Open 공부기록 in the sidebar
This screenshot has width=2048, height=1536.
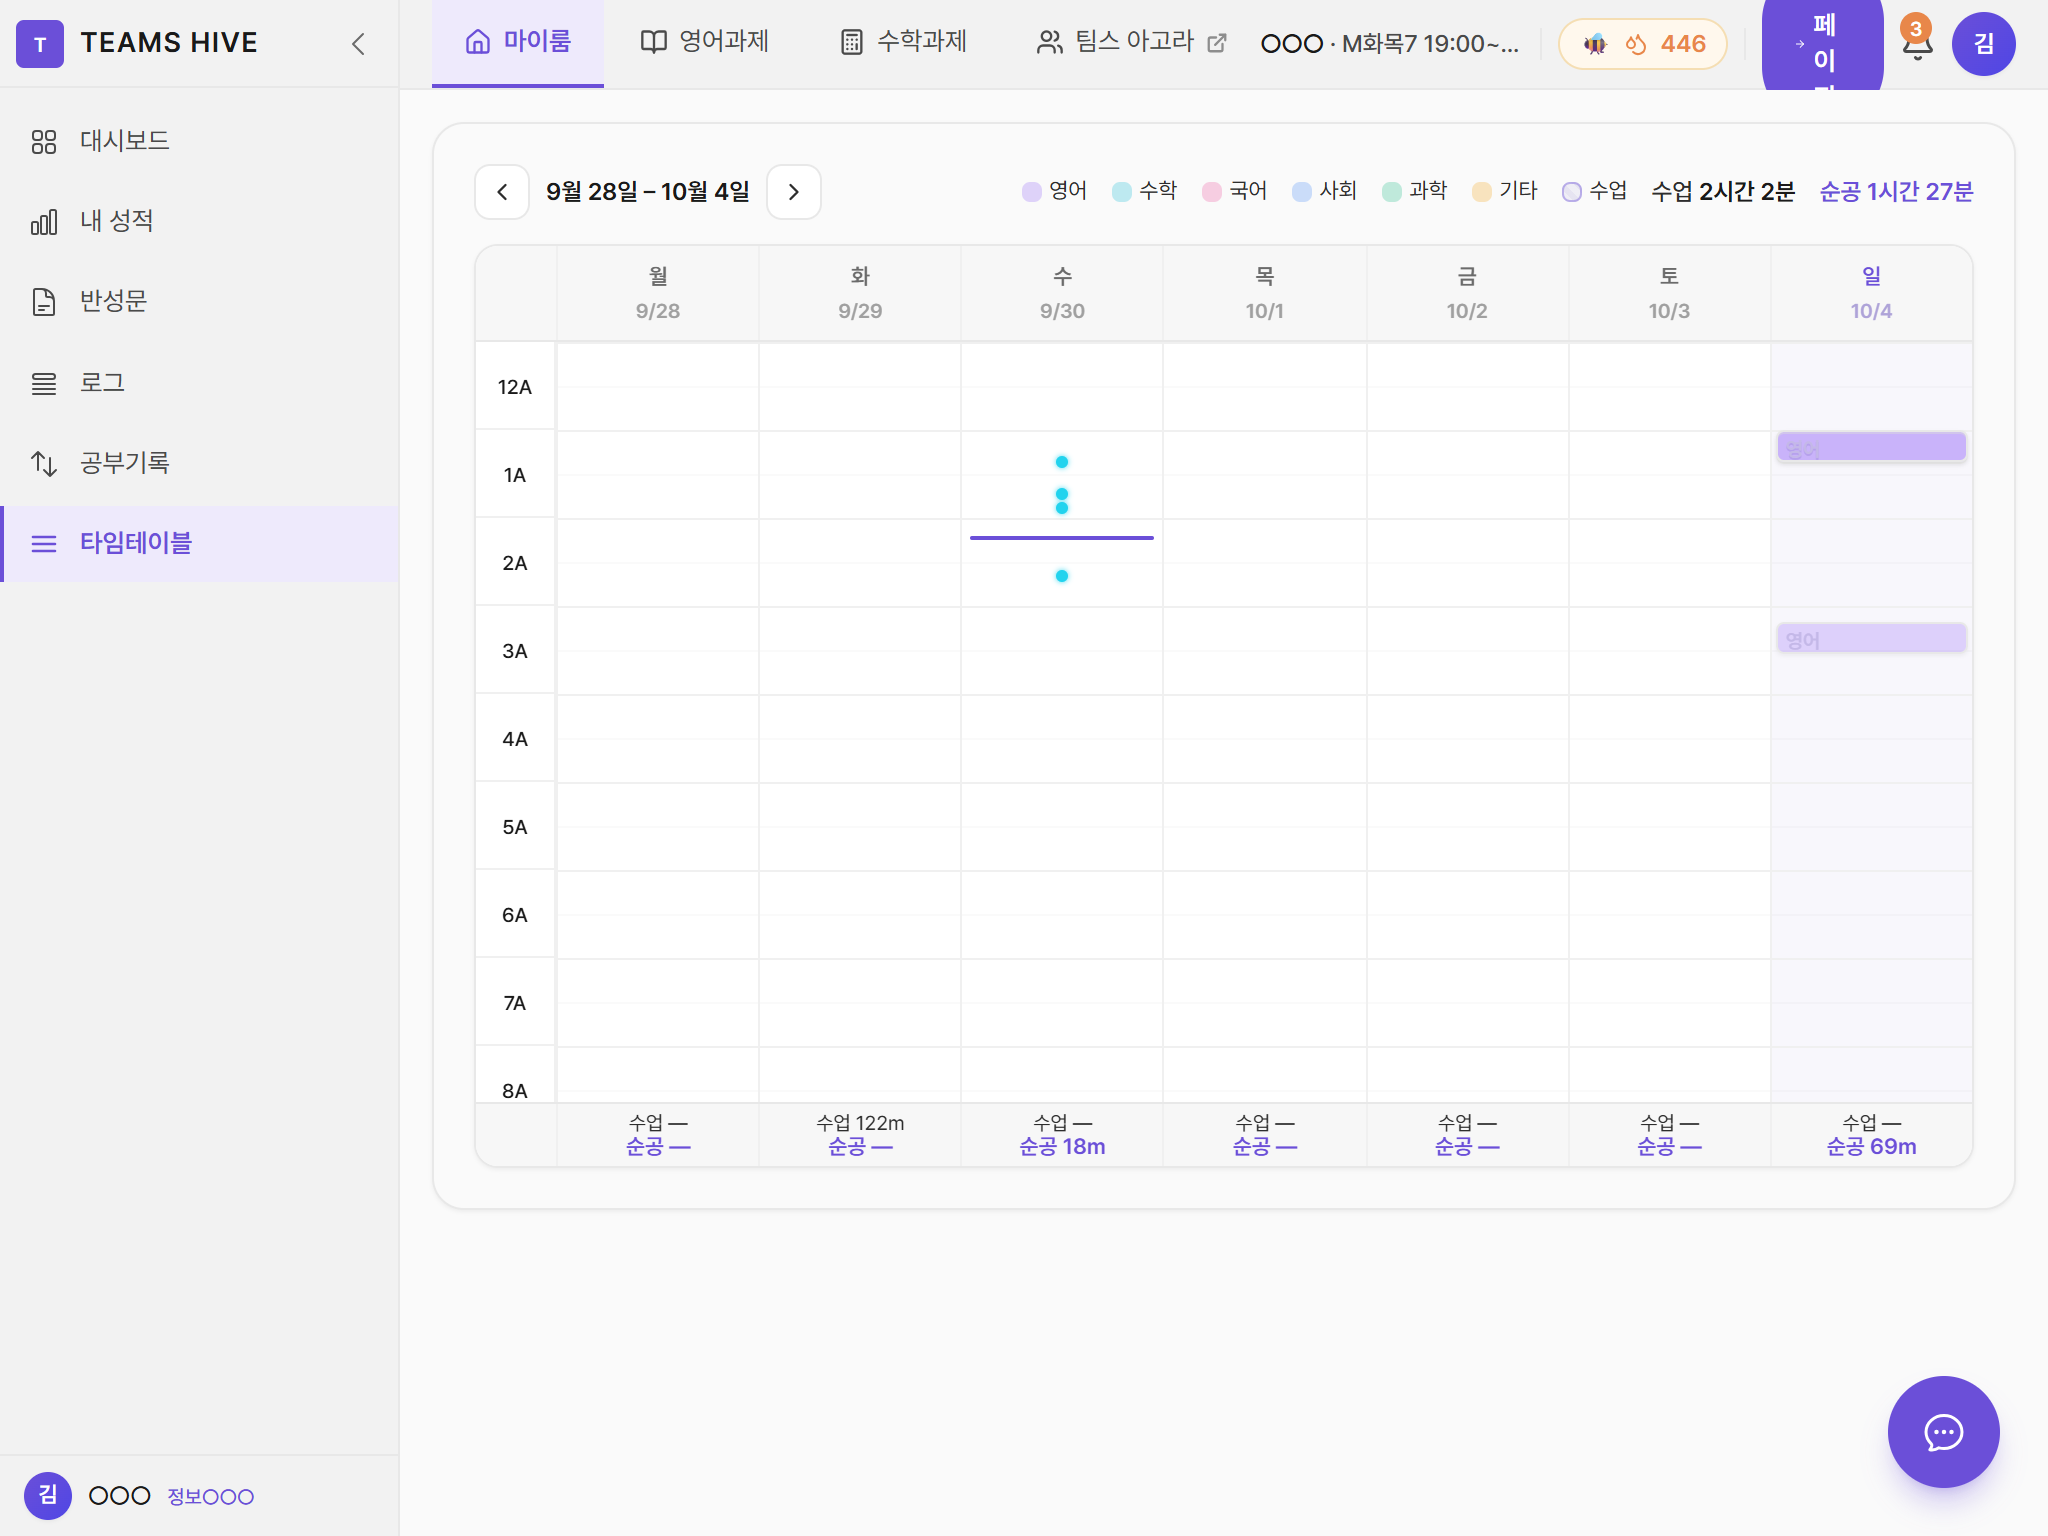click(x=200, y=463)
